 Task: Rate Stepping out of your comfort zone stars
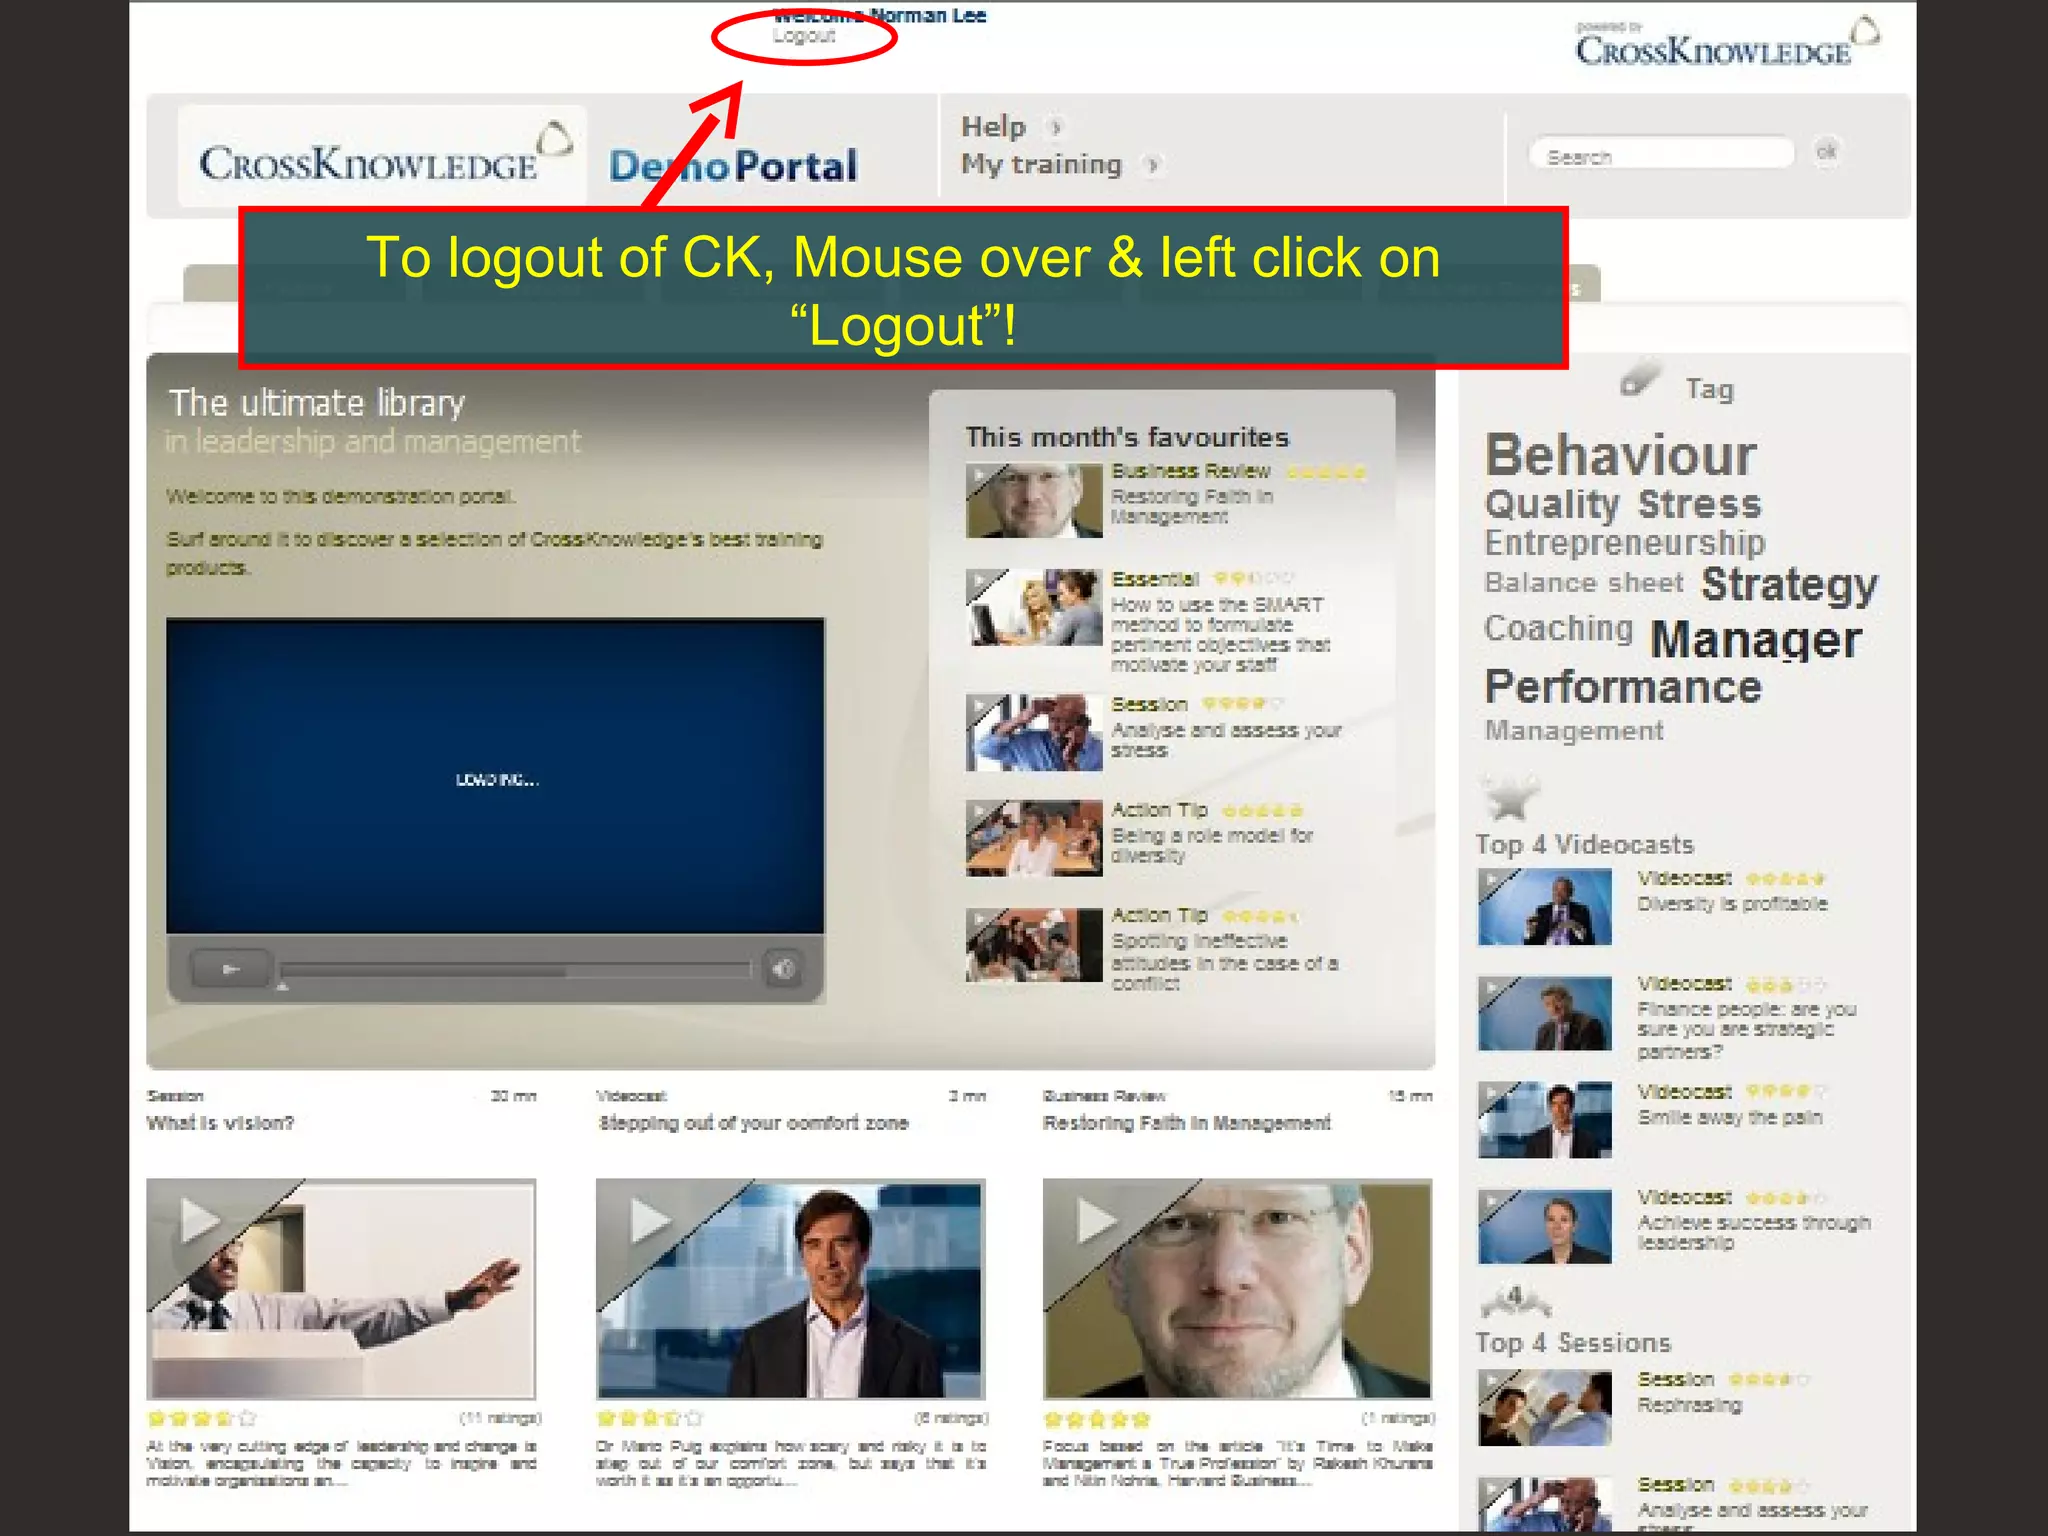click(x=650, y=1418)
